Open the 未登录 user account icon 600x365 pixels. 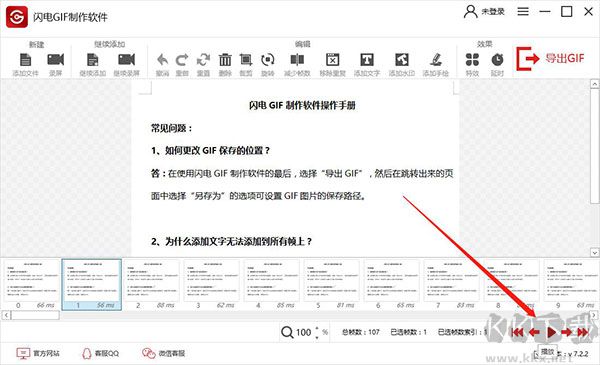470,11
